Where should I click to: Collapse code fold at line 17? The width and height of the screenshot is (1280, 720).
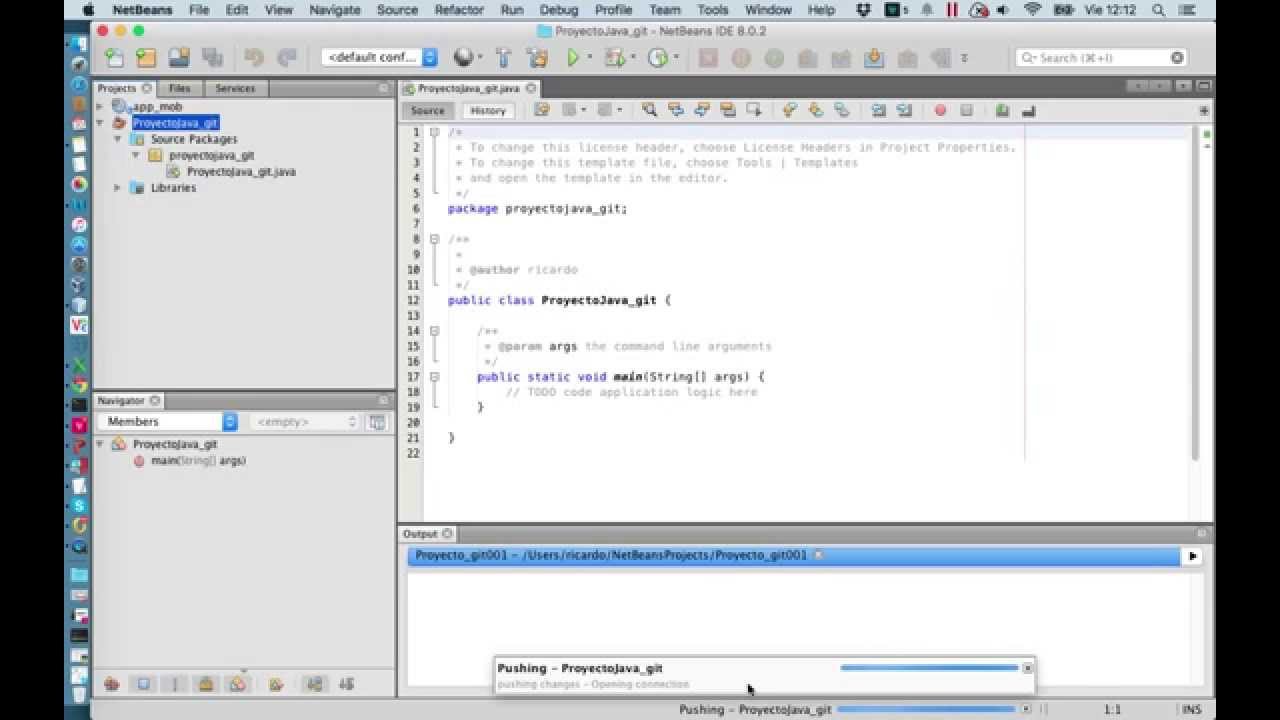434,377
